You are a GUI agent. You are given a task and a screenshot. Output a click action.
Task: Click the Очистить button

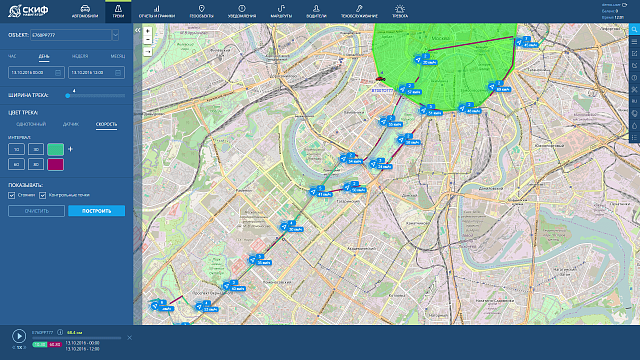[36, 211]
